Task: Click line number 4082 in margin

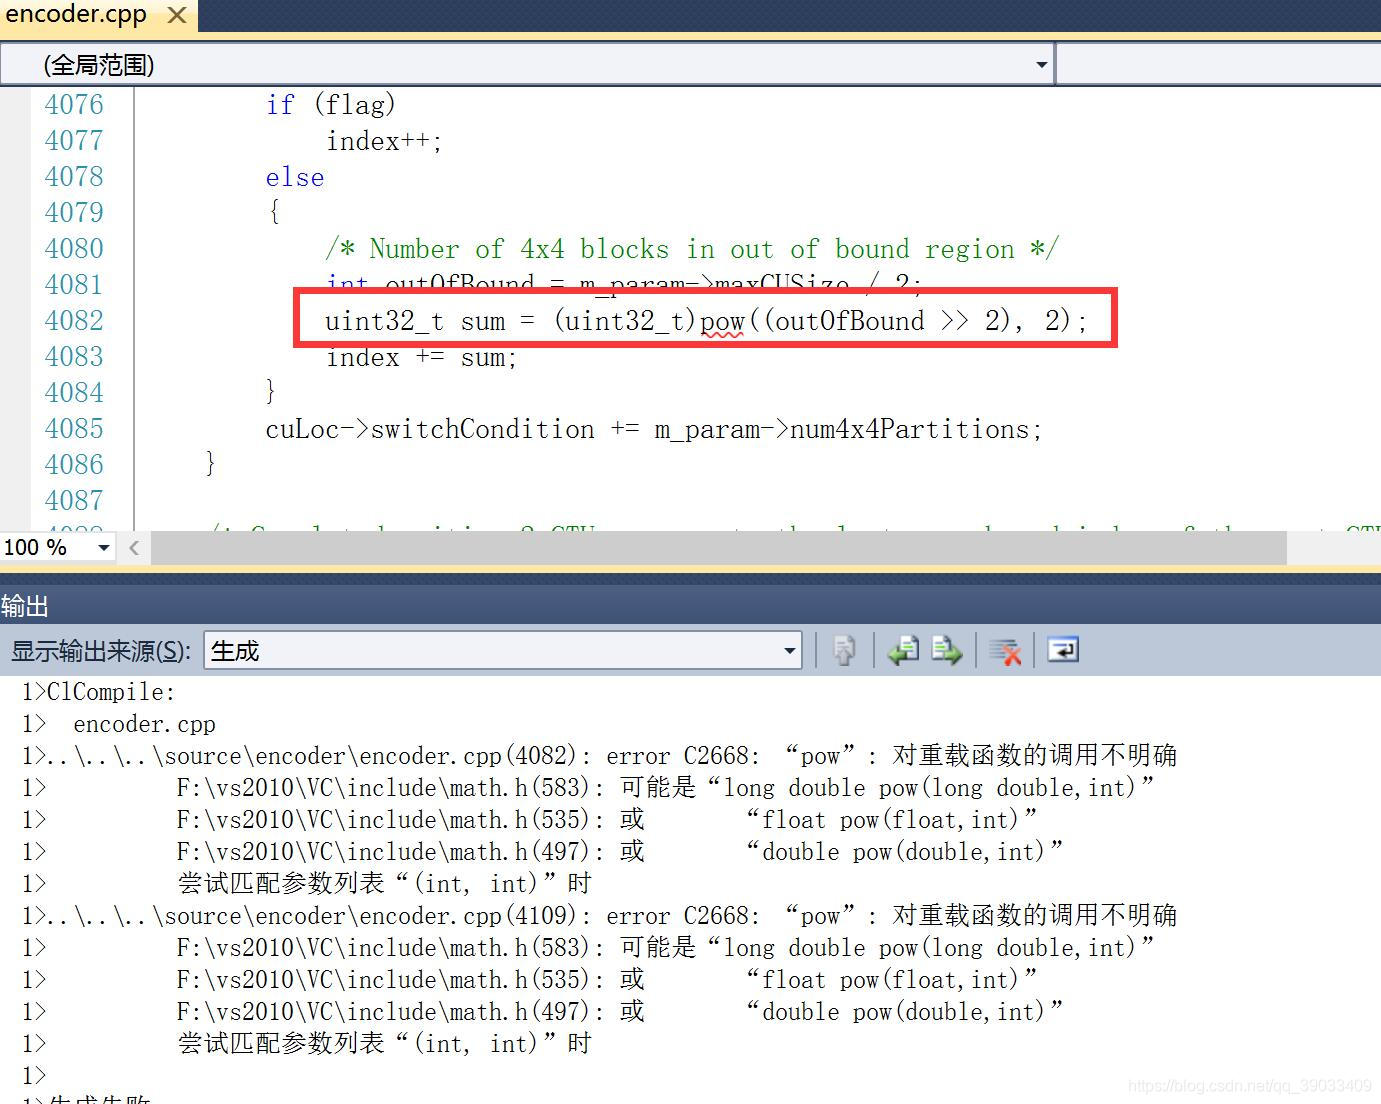Action: point(74,320)
